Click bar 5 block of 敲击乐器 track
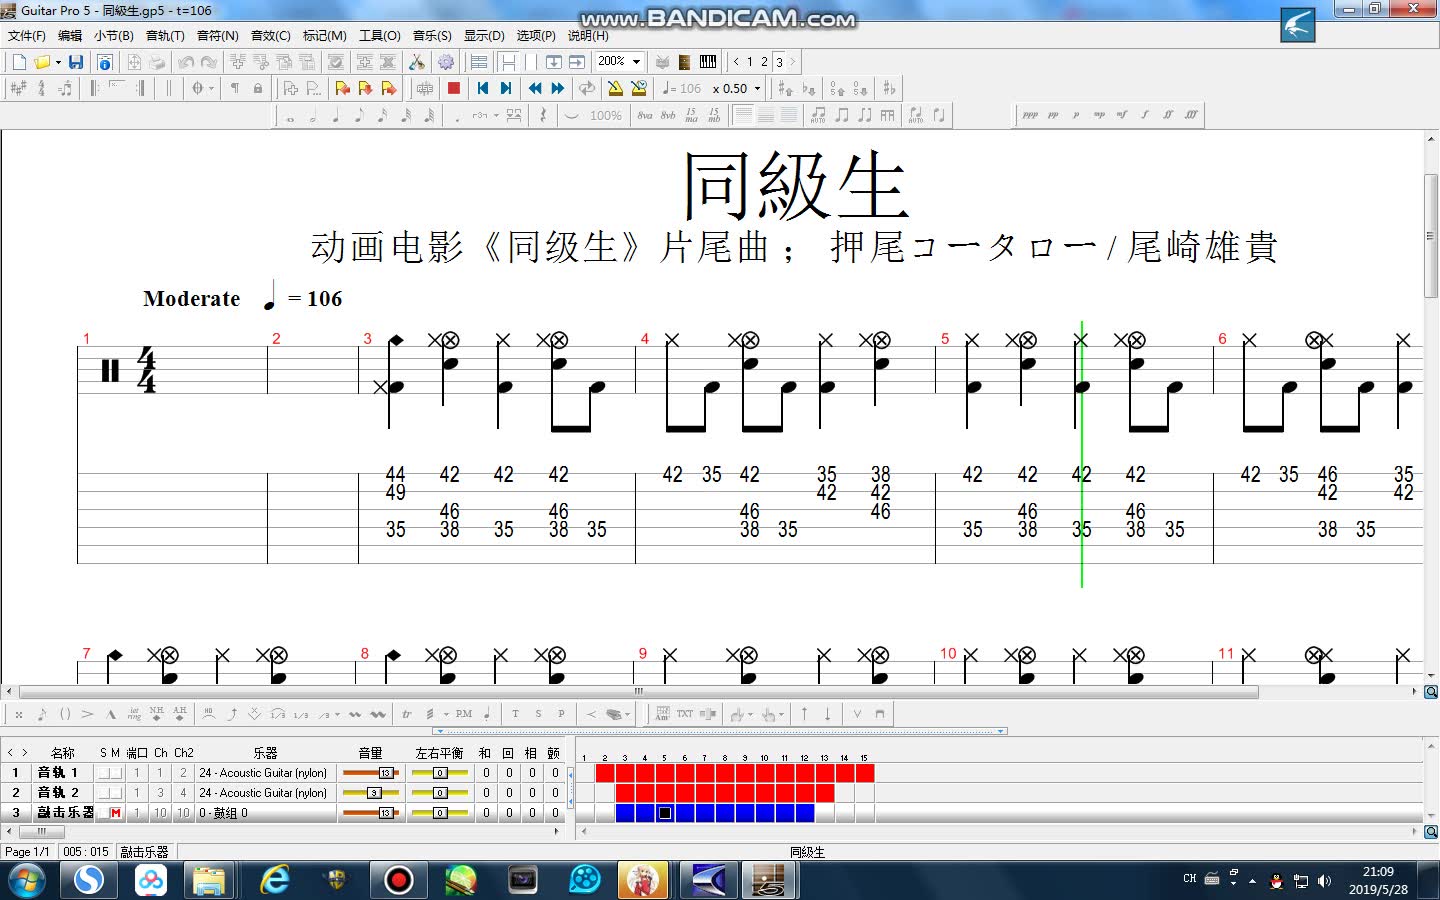This screenshot has height=900, width=1440. (665, 813)
